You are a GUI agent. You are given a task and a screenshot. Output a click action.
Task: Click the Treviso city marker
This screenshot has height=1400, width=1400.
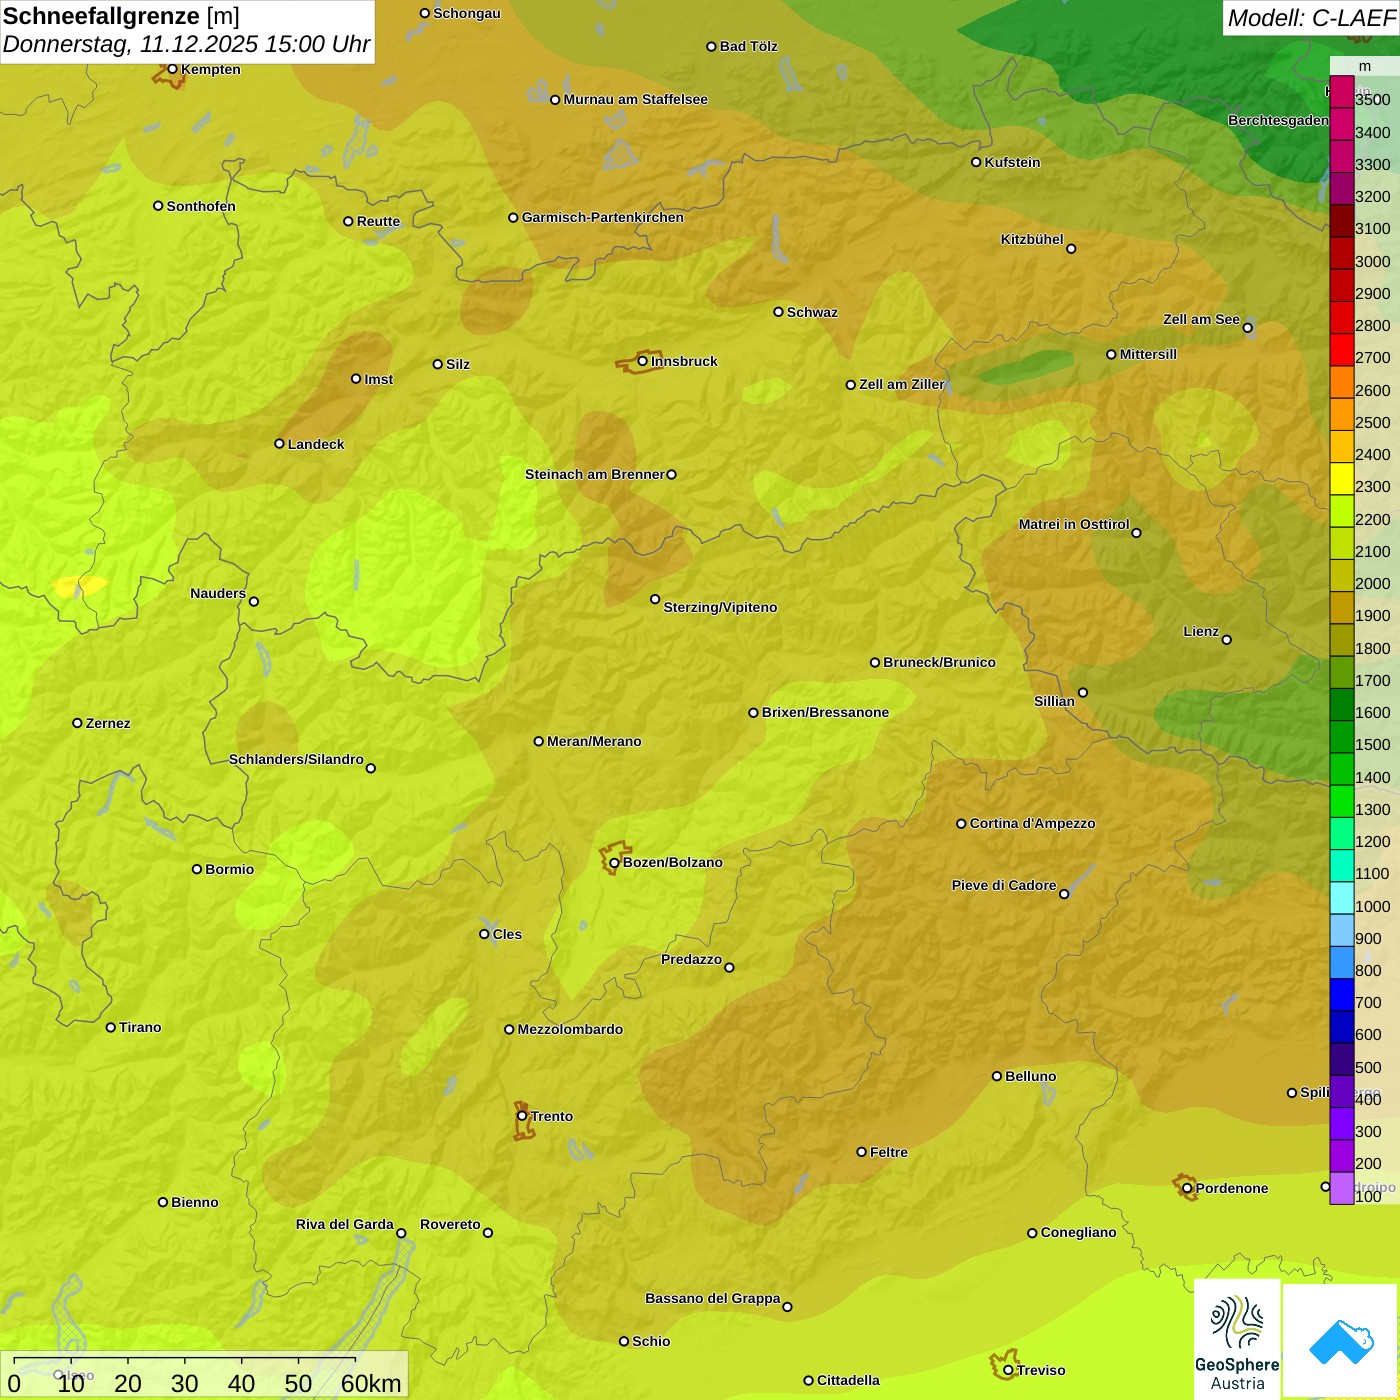[x=1008, y=1370]
